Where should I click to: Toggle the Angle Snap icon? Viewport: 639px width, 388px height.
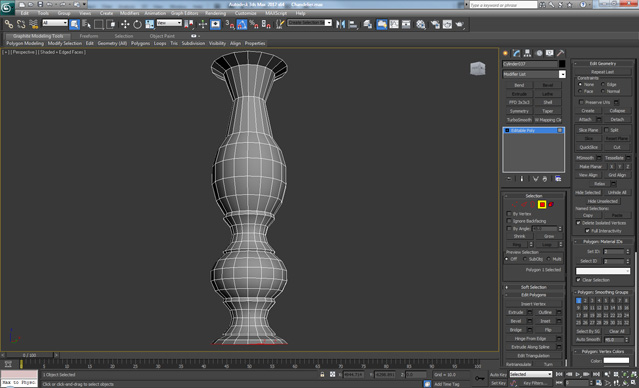242,24
